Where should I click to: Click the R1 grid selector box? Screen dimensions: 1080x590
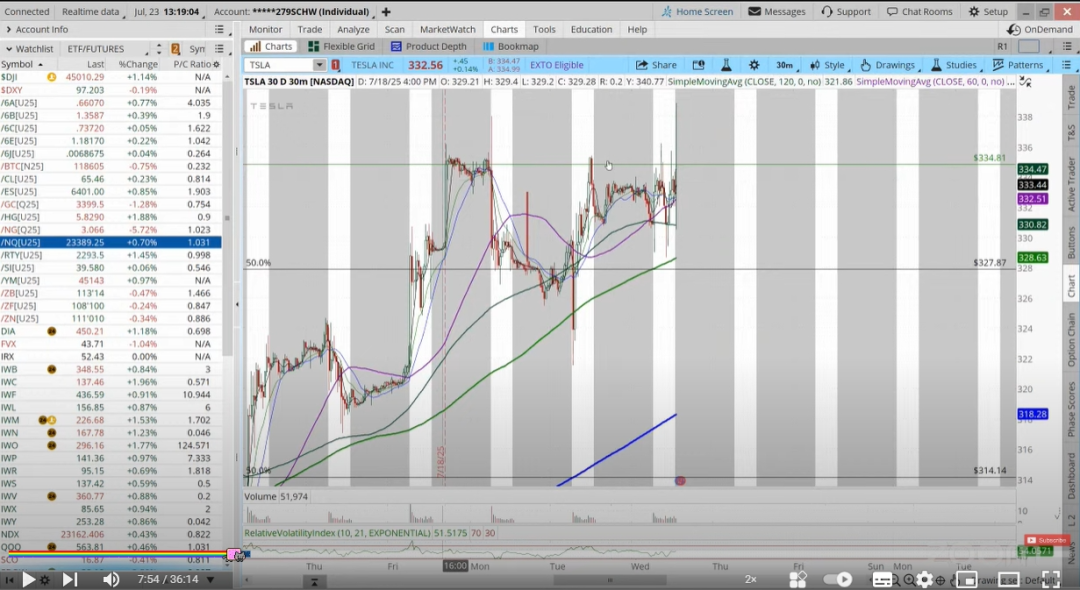(1028, 46)
